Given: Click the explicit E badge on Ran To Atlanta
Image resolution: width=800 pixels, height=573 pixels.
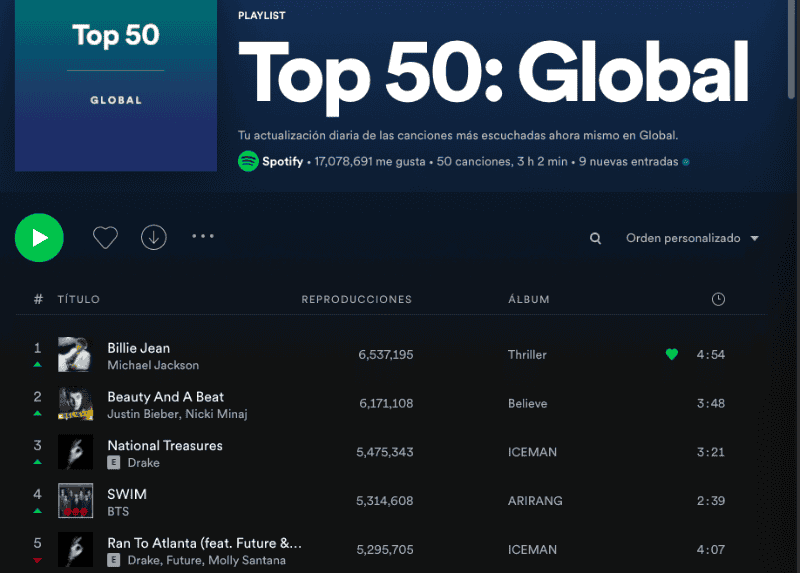Looking at the screenshot, I should tap(114, 560).
